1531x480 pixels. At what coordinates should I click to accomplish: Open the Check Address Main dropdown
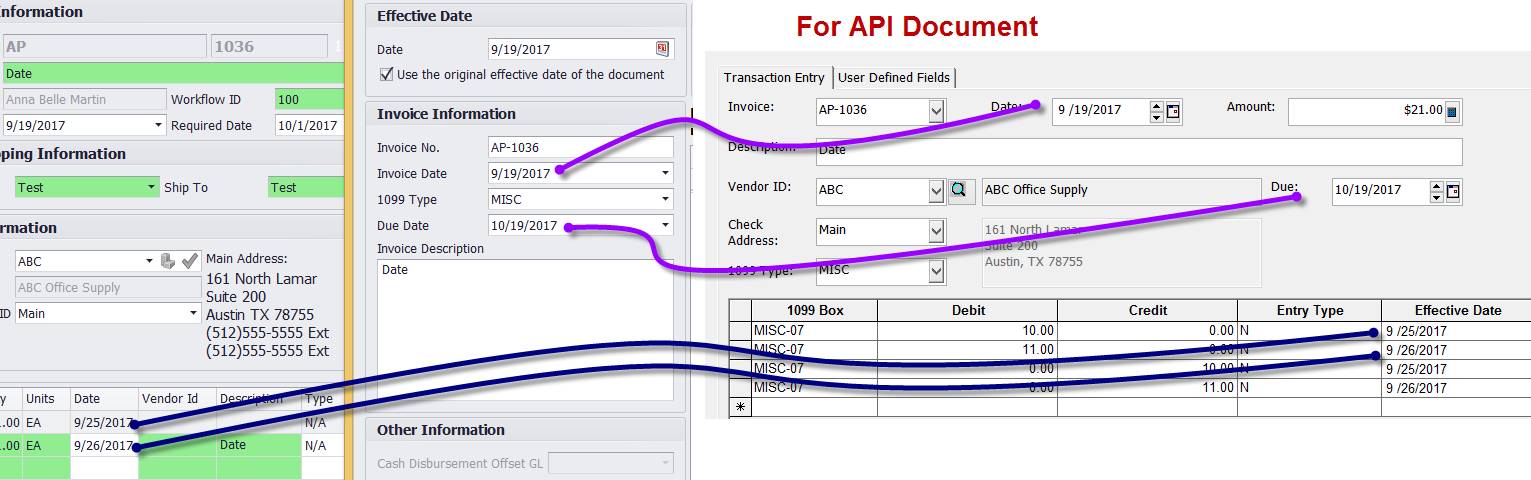point(936,231)
